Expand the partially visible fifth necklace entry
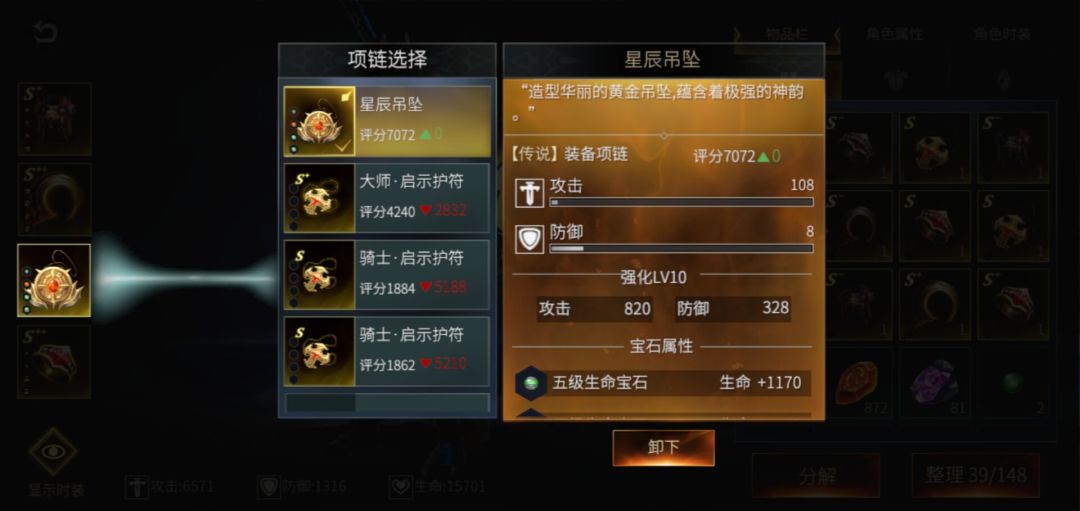This screenshot has width=1080, height=511. coord(387,404)
